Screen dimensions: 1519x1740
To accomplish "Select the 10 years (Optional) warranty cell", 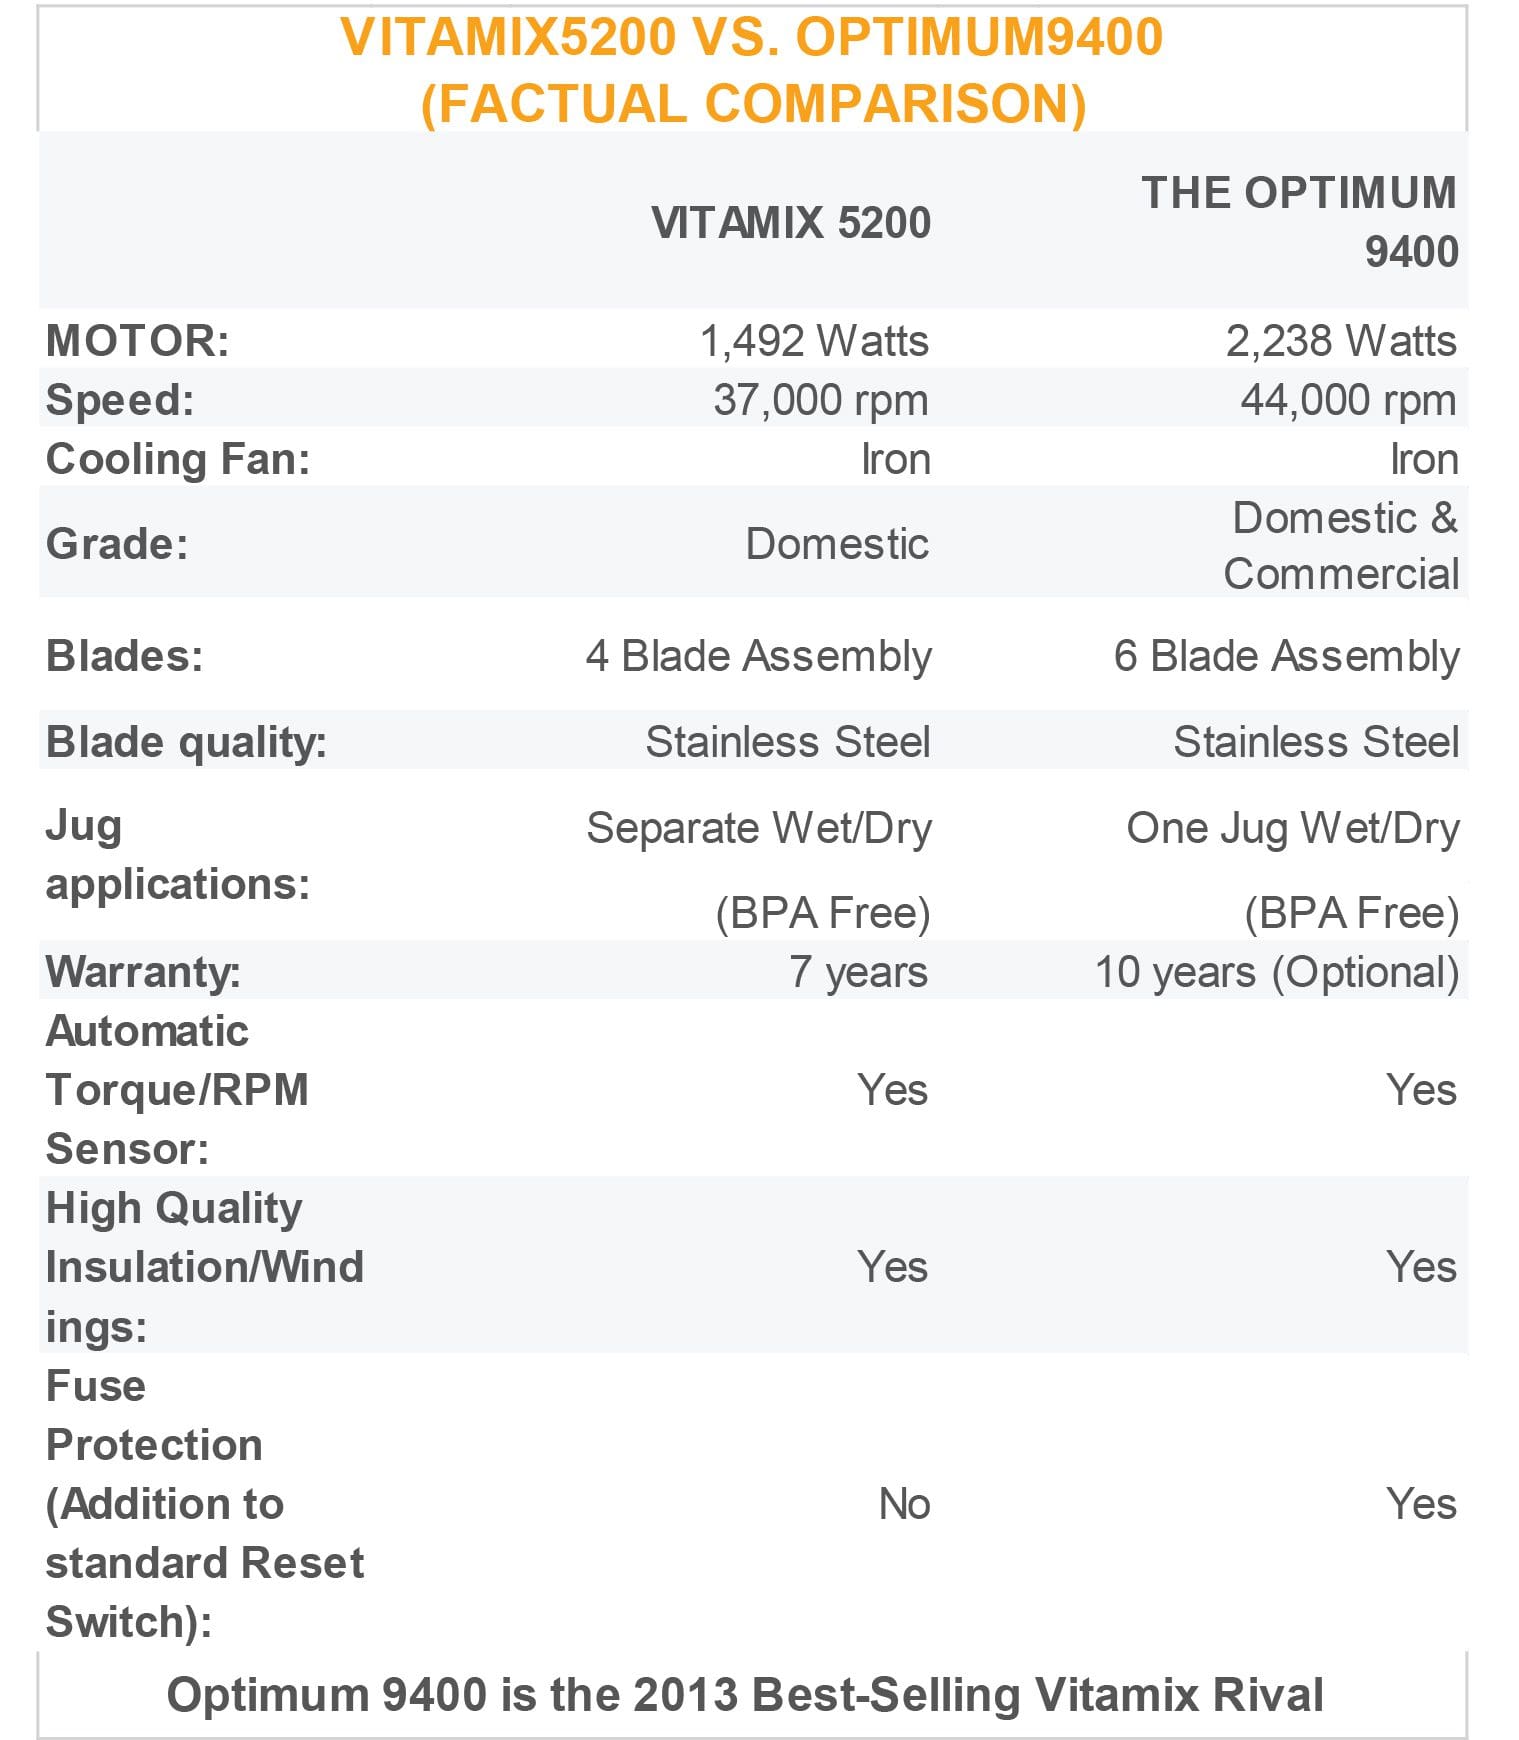I will pyautogui.click(x=1277, y=971).
